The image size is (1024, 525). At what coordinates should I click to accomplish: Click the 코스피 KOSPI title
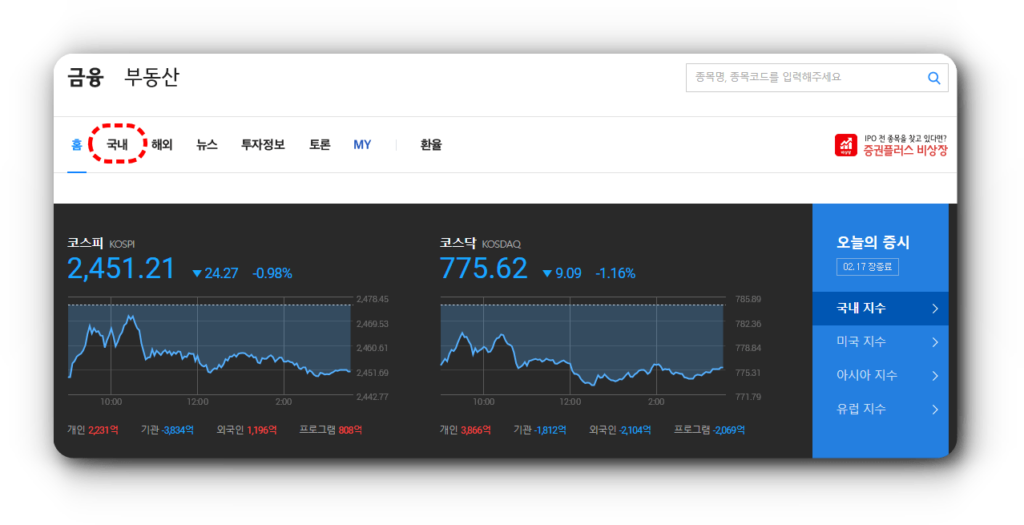tap(101, 244)
